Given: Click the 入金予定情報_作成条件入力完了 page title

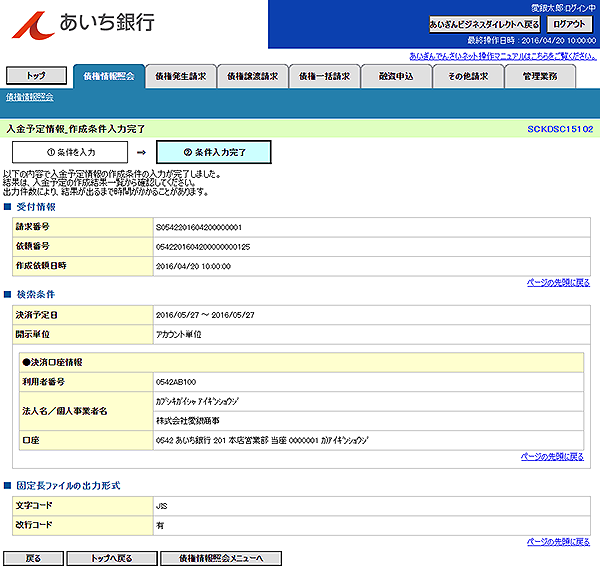Looking at the screenshot, I should 76,129.
